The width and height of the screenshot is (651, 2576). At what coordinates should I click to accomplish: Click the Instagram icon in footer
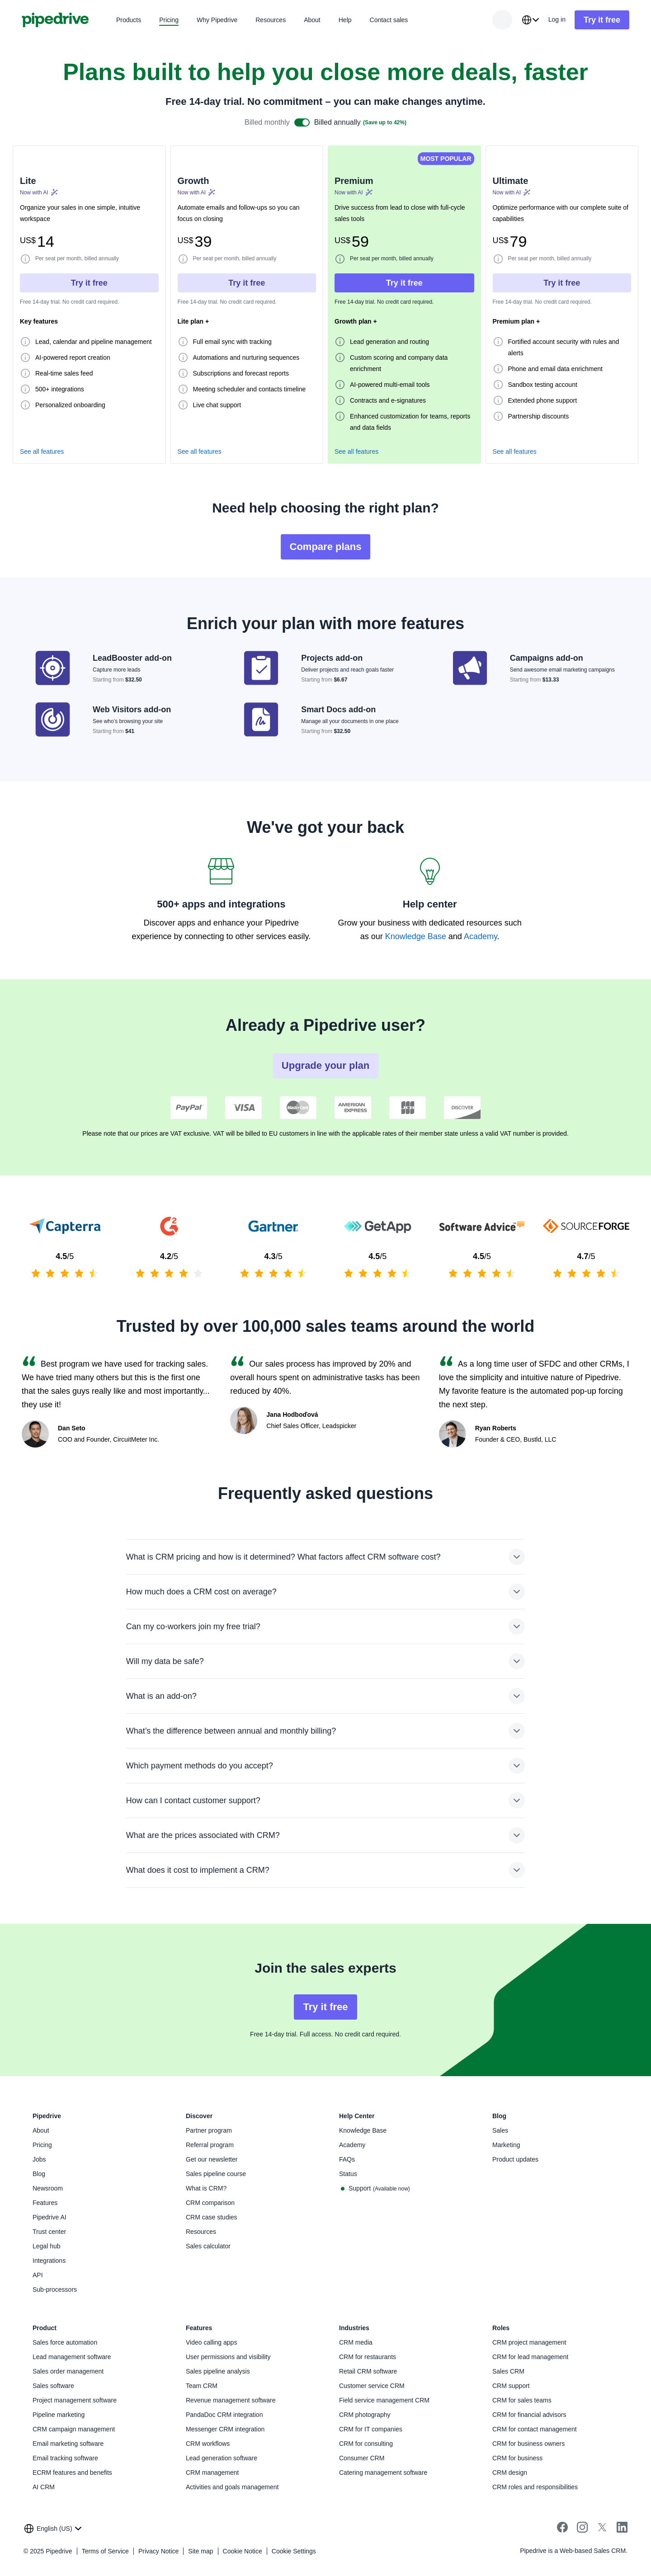coord(582,2527)
